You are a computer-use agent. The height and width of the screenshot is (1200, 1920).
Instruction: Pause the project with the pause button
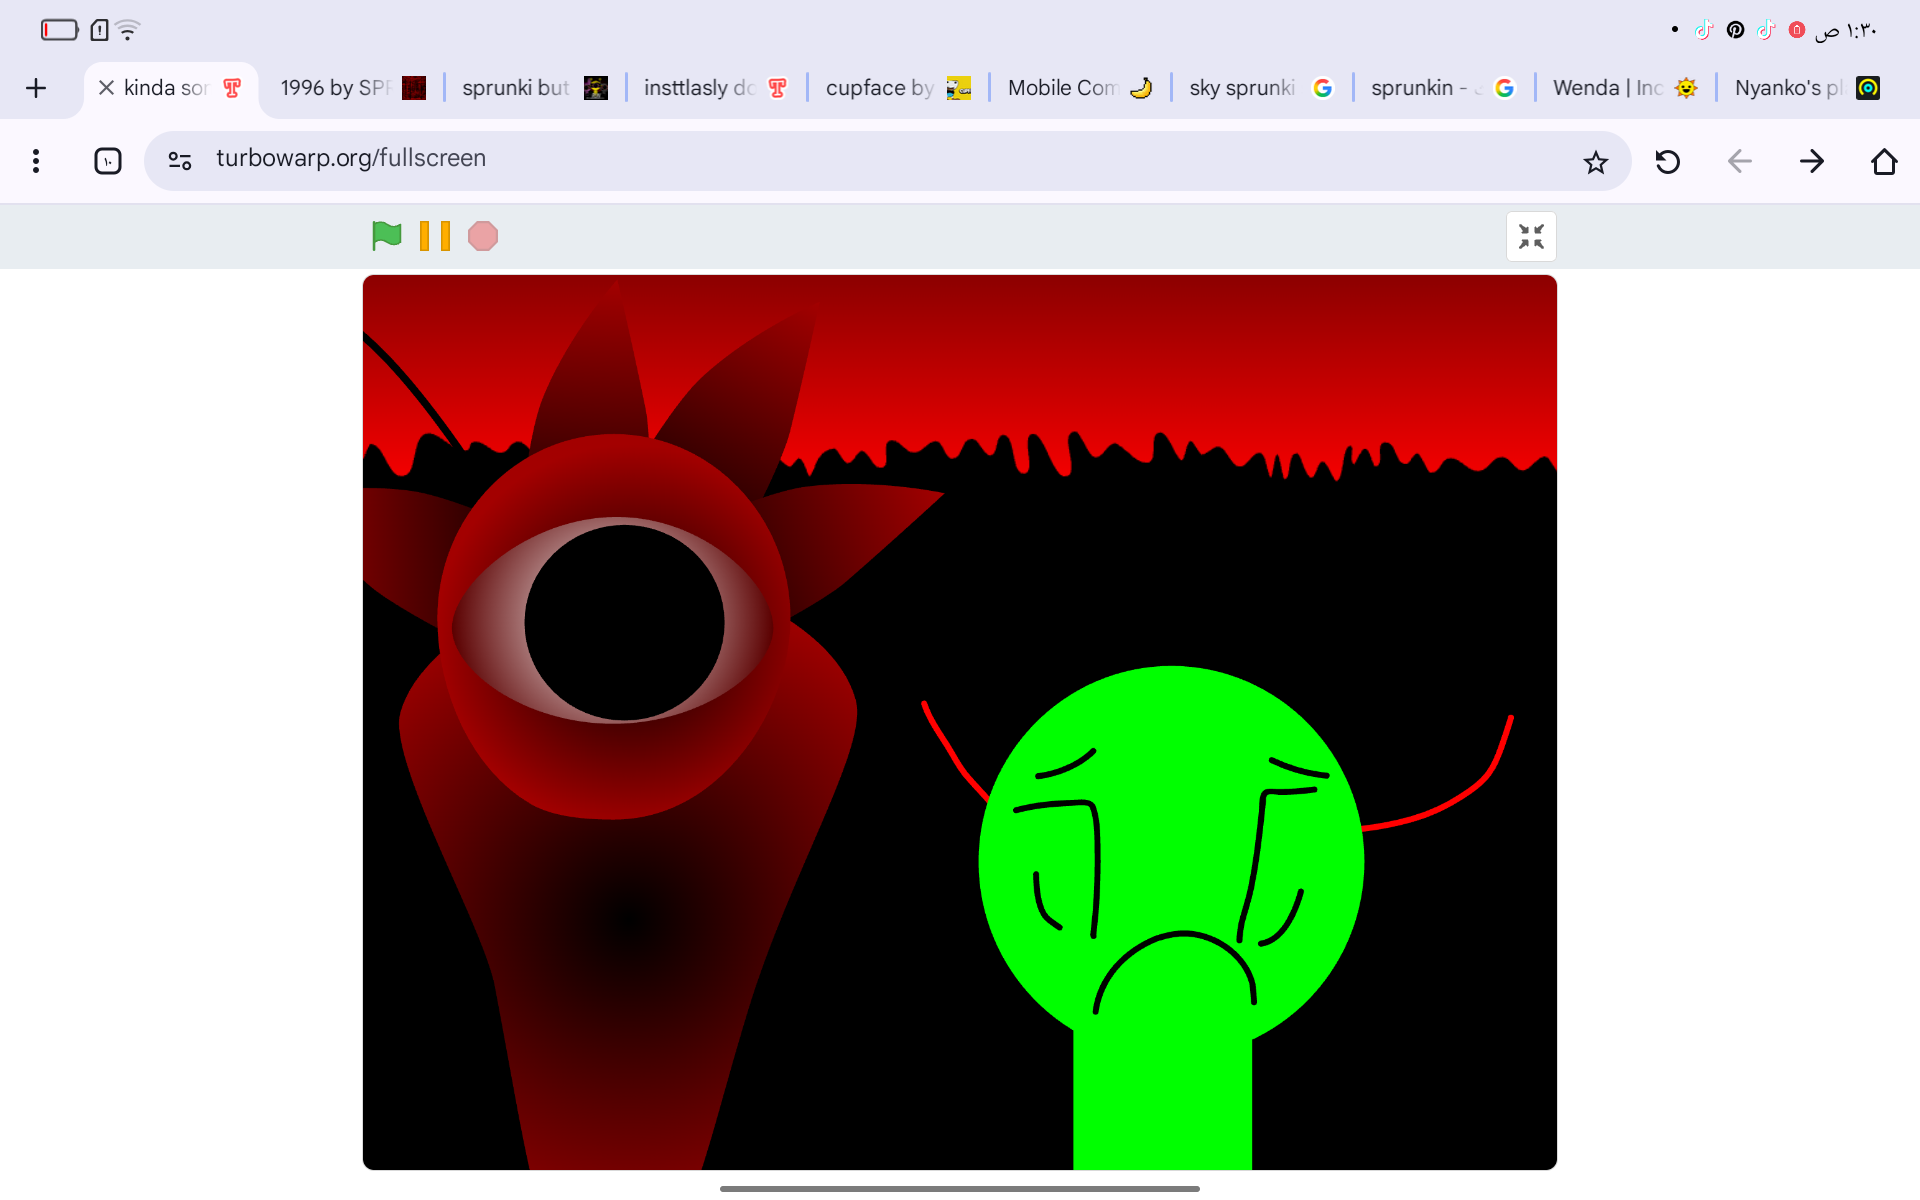(434, 236)
